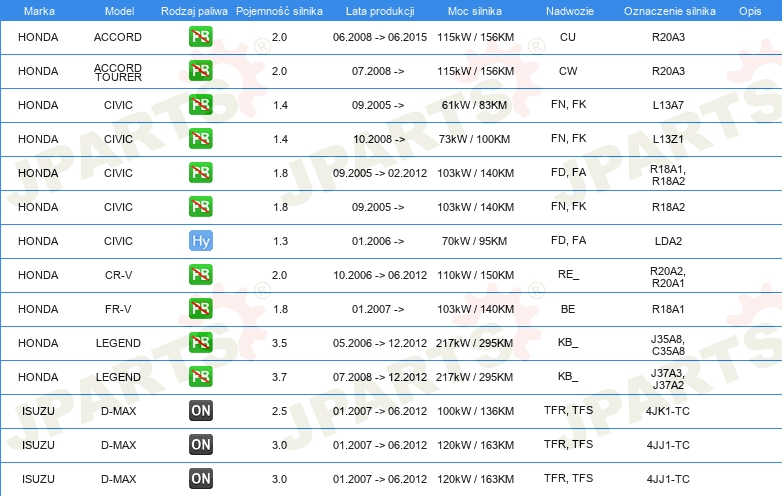Click the petrol fuel icon for Honda Accord

(x=200, y=37)
